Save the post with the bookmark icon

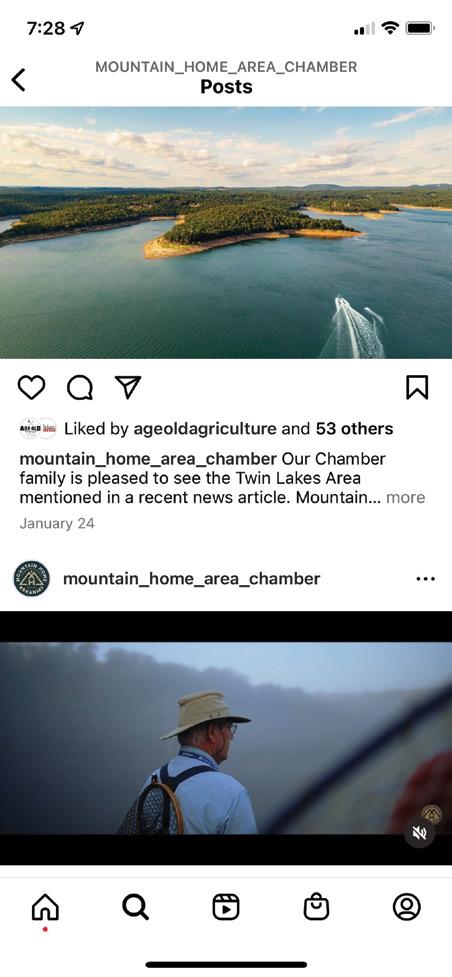(417, 387)
